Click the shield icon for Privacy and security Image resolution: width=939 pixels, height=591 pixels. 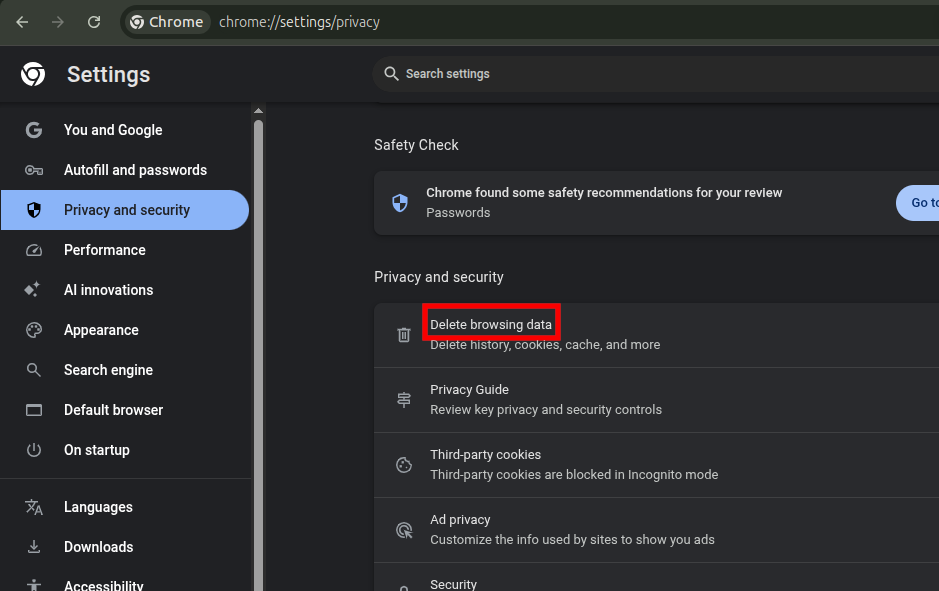click(x=34, y=210)
